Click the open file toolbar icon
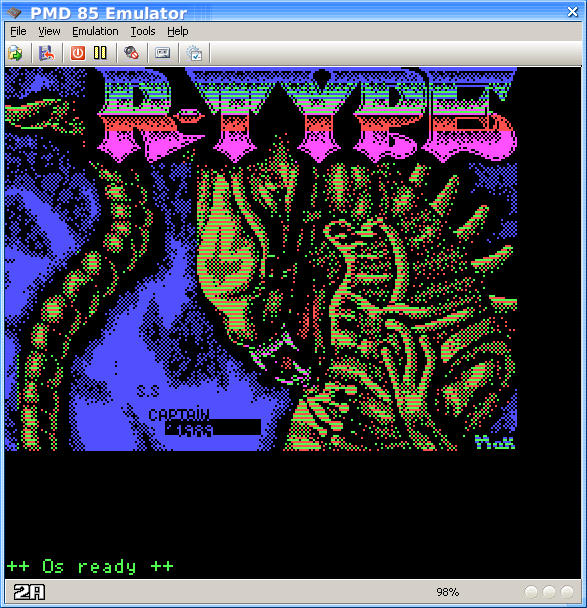The height and width of the screenshot is (608, 587). 16,53
